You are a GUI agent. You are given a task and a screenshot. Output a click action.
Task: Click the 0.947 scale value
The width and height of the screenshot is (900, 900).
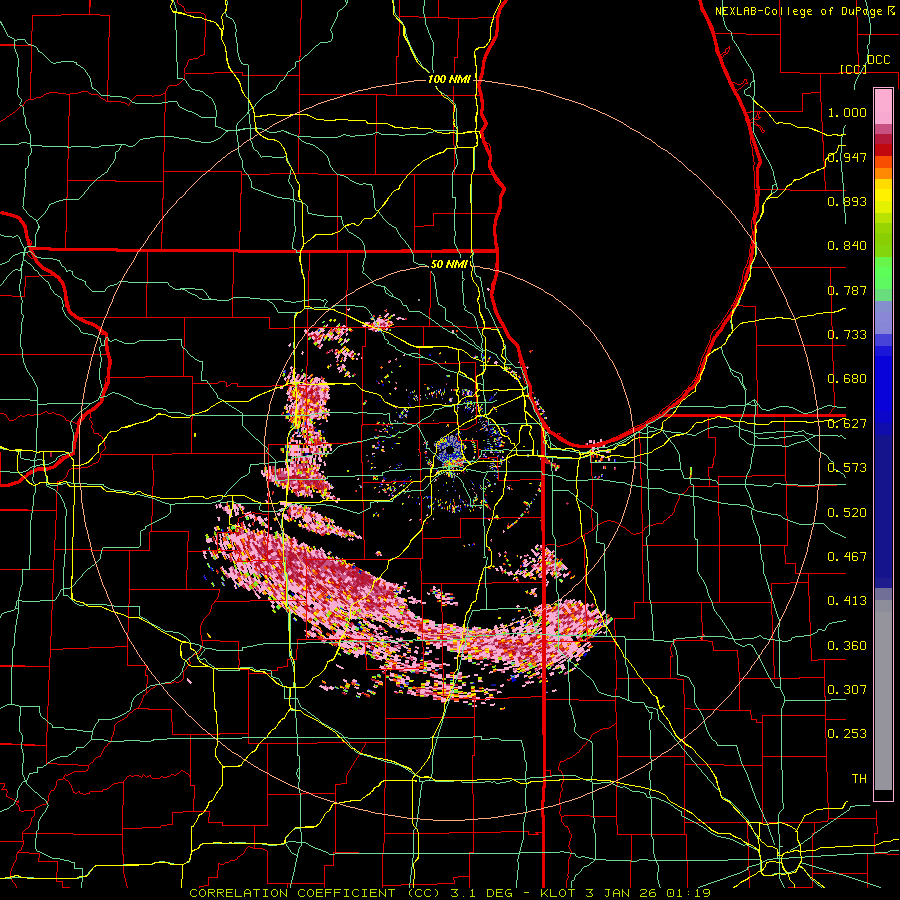tap(847, 157)
